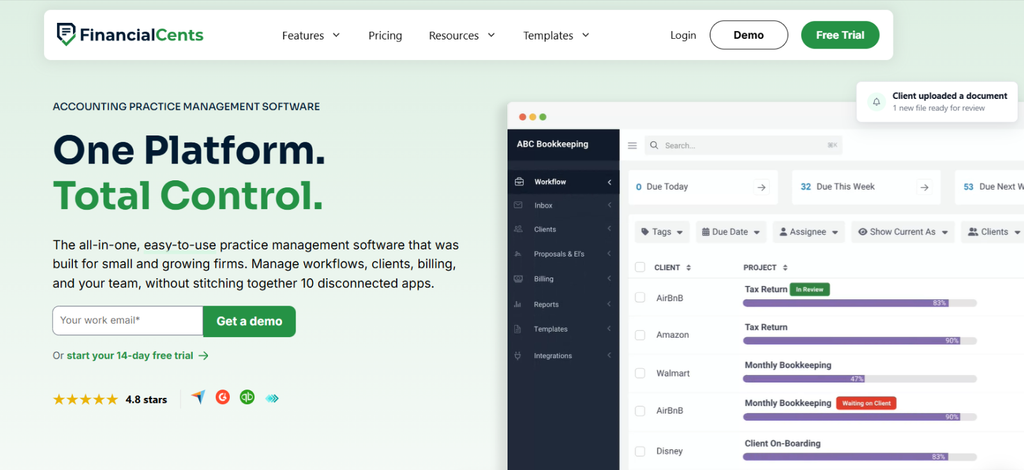The height and width of the screenshot is (470, 1024).
Task: Select Workflow in the app sidebar
Action: point(564,182)
